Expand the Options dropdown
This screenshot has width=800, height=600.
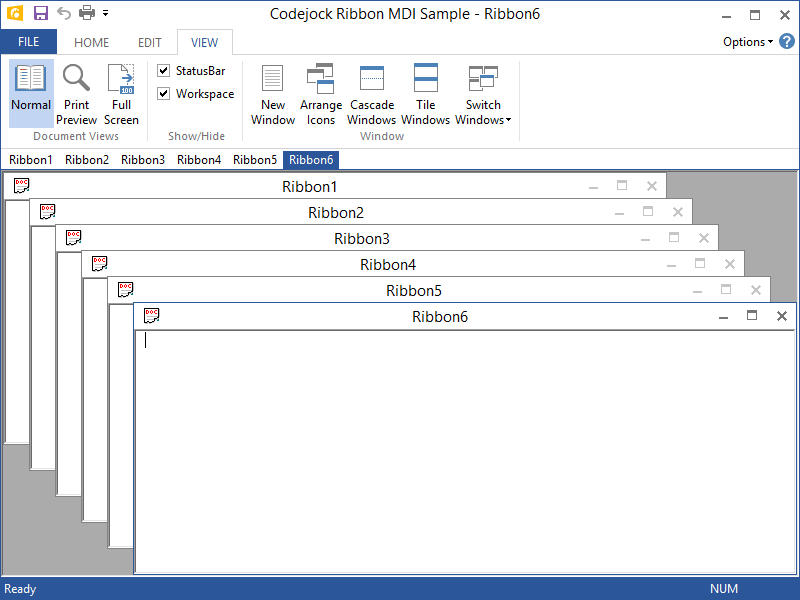click(746, 42)
